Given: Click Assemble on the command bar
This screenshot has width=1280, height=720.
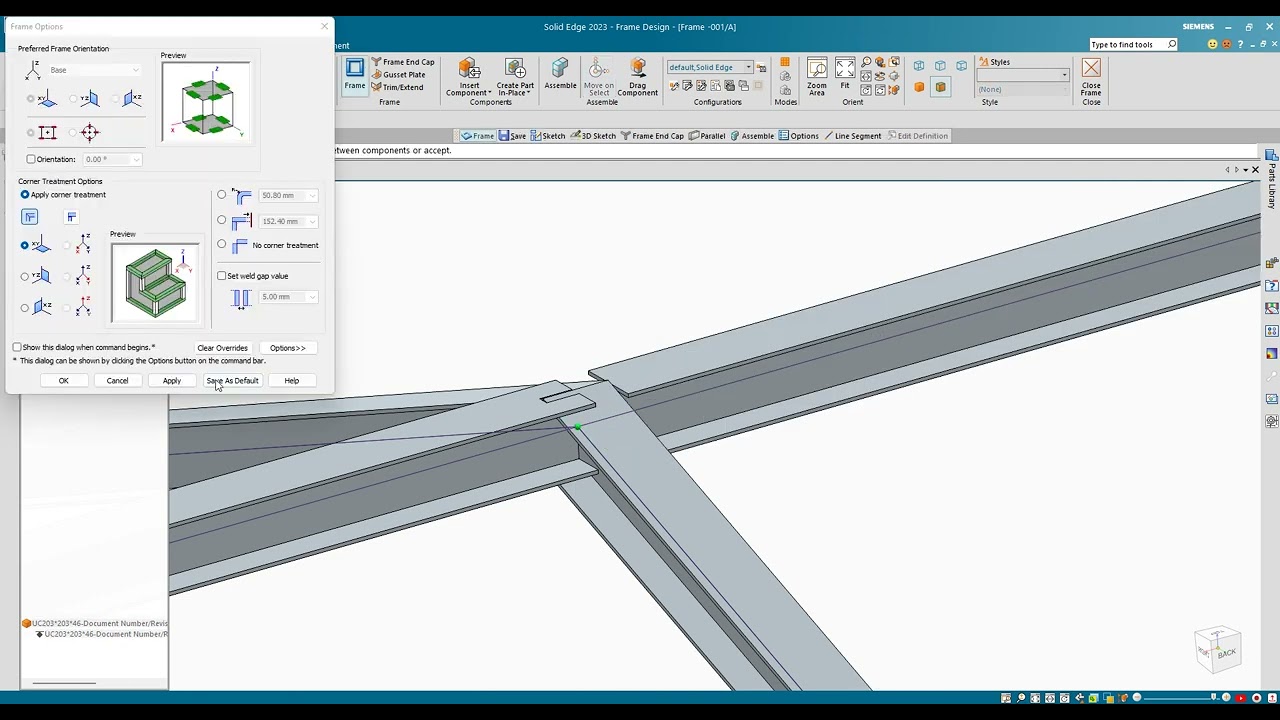Looking at the screenshot, I should pyautogui.click(x=752, y=136).
